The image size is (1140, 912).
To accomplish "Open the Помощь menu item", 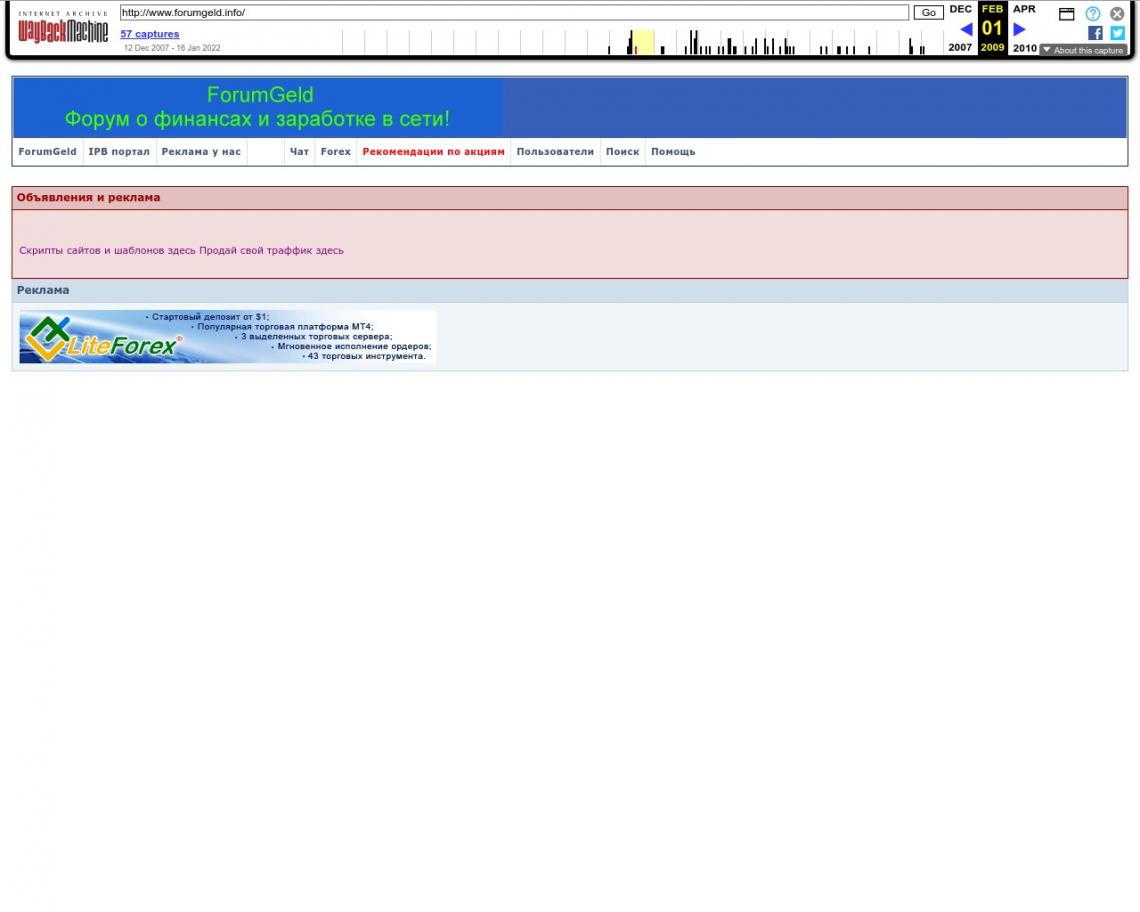I will tap(673, 152).
